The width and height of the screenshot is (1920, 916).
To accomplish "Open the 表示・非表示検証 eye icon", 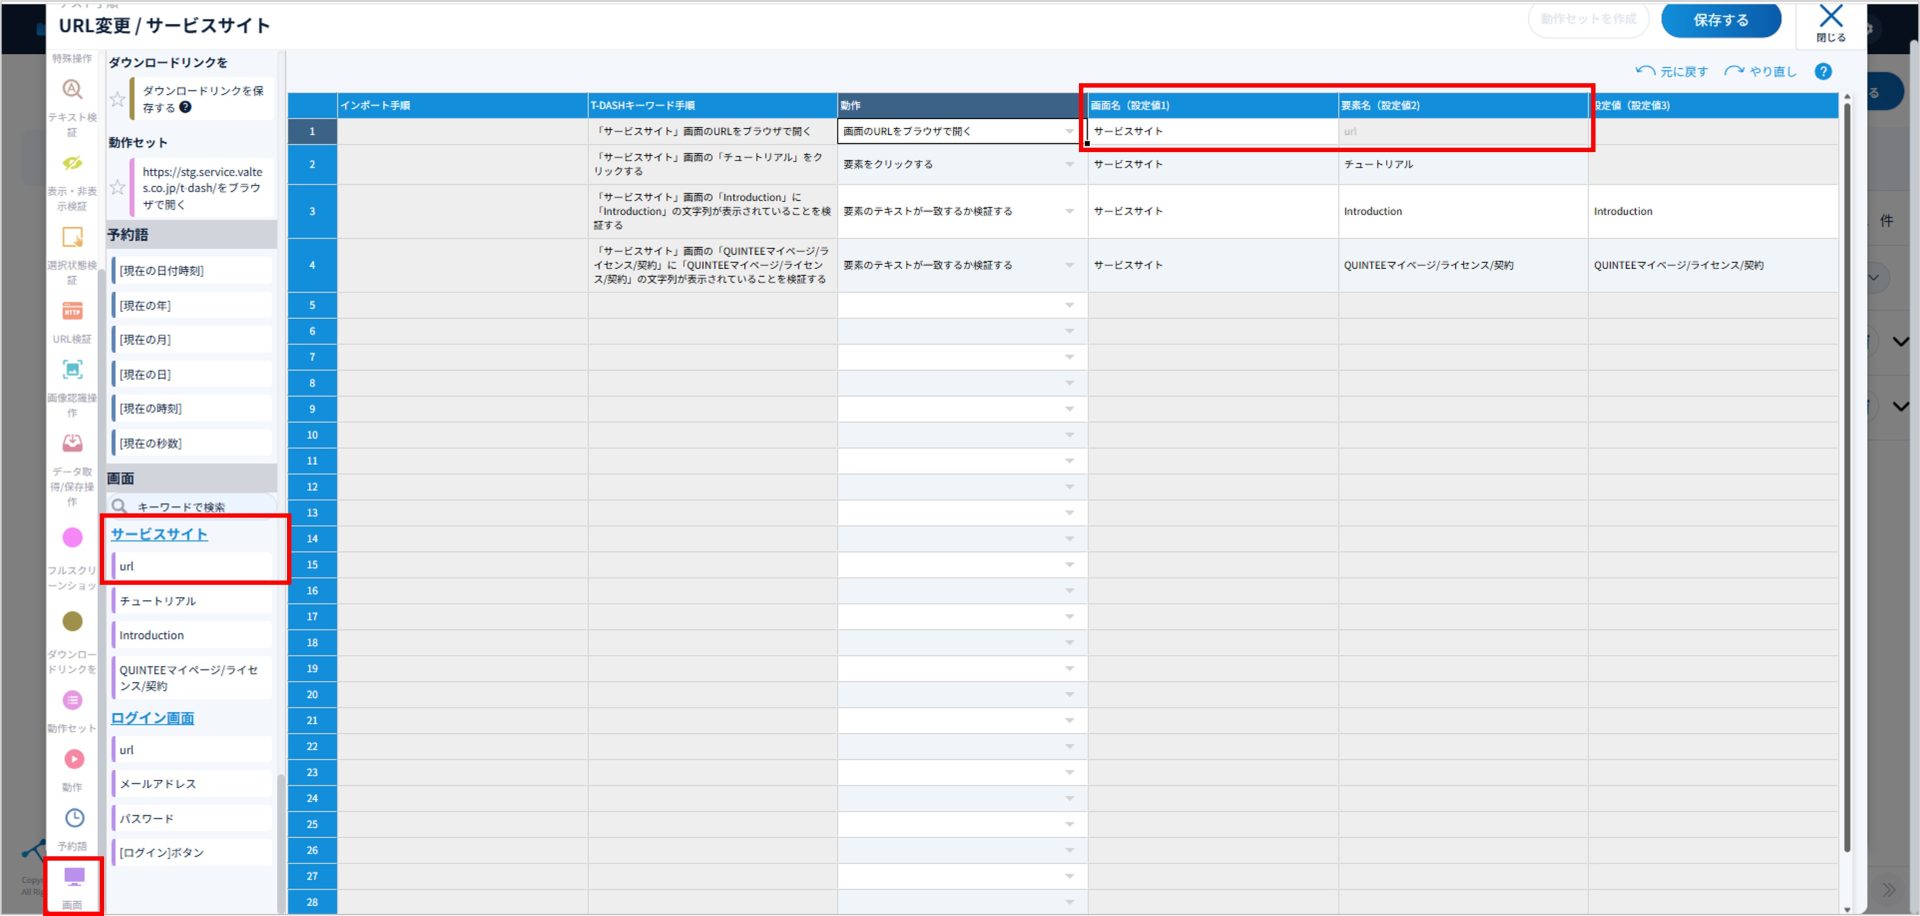I will (x=72, y=164).
